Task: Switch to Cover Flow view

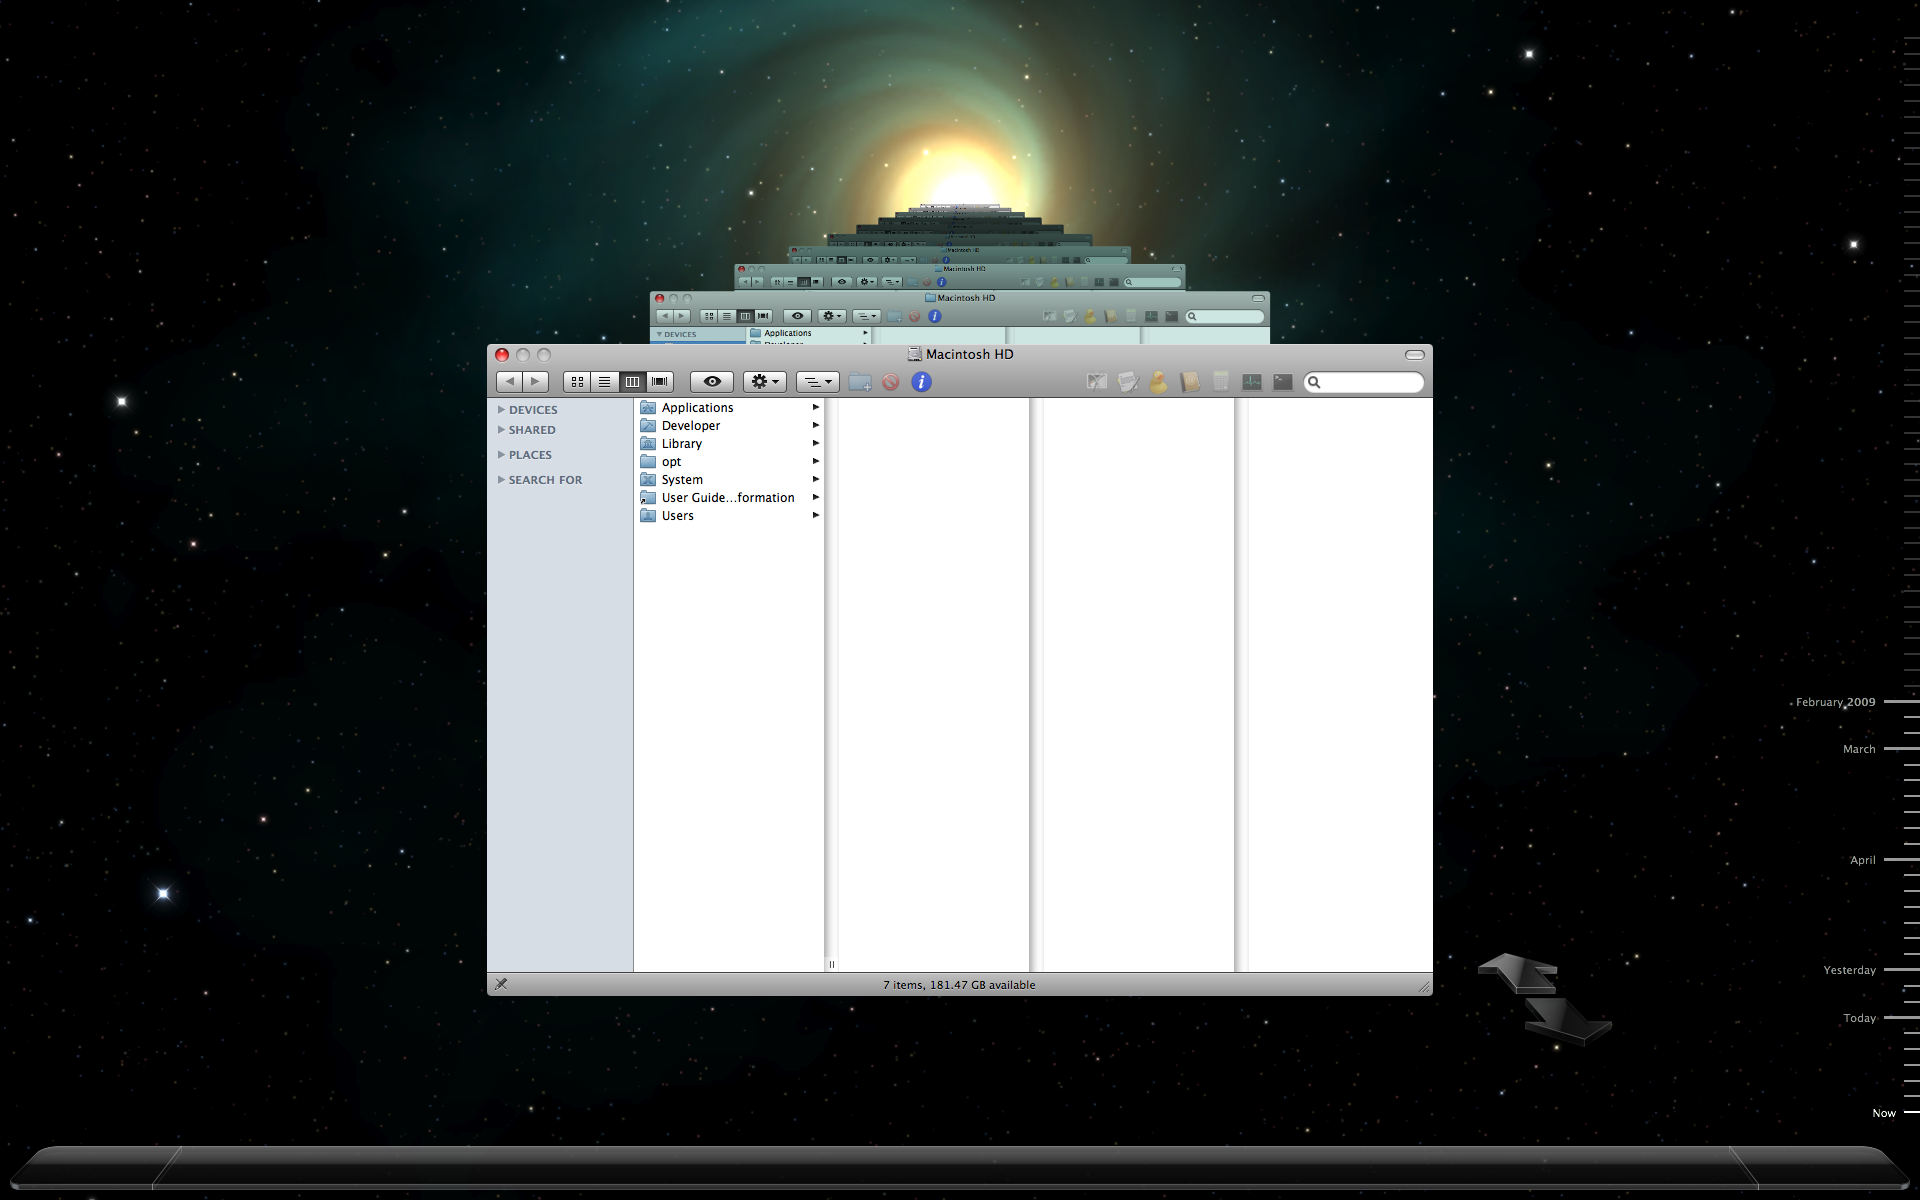Action: (x=660, y=382)
